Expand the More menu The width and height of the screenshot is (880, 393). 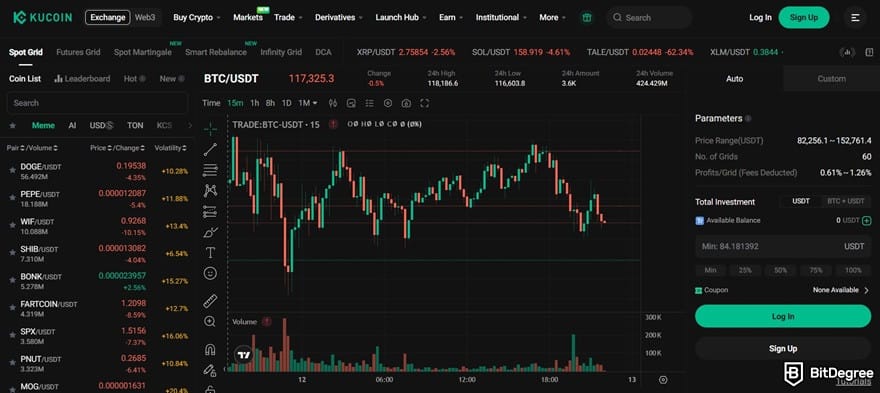pyautogui.click(x=552, y=17)
